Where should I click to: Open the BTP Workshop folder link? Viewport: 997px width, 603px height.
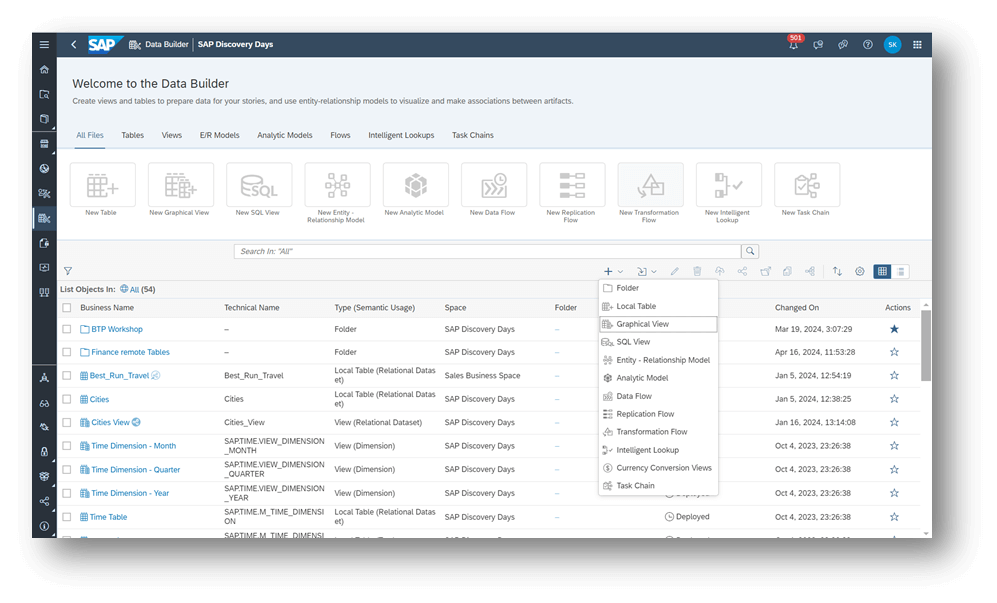pos(116,329)
